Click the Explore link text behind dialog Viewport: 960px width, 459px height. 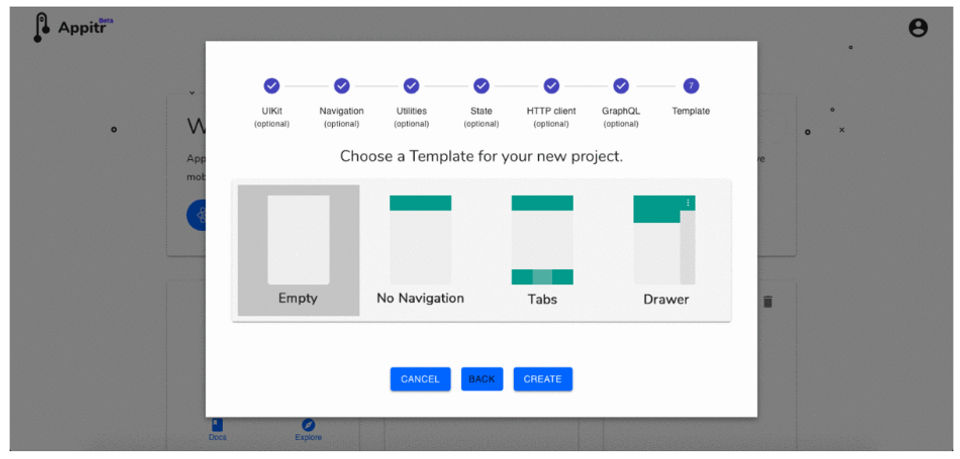[x=309, y=438]
